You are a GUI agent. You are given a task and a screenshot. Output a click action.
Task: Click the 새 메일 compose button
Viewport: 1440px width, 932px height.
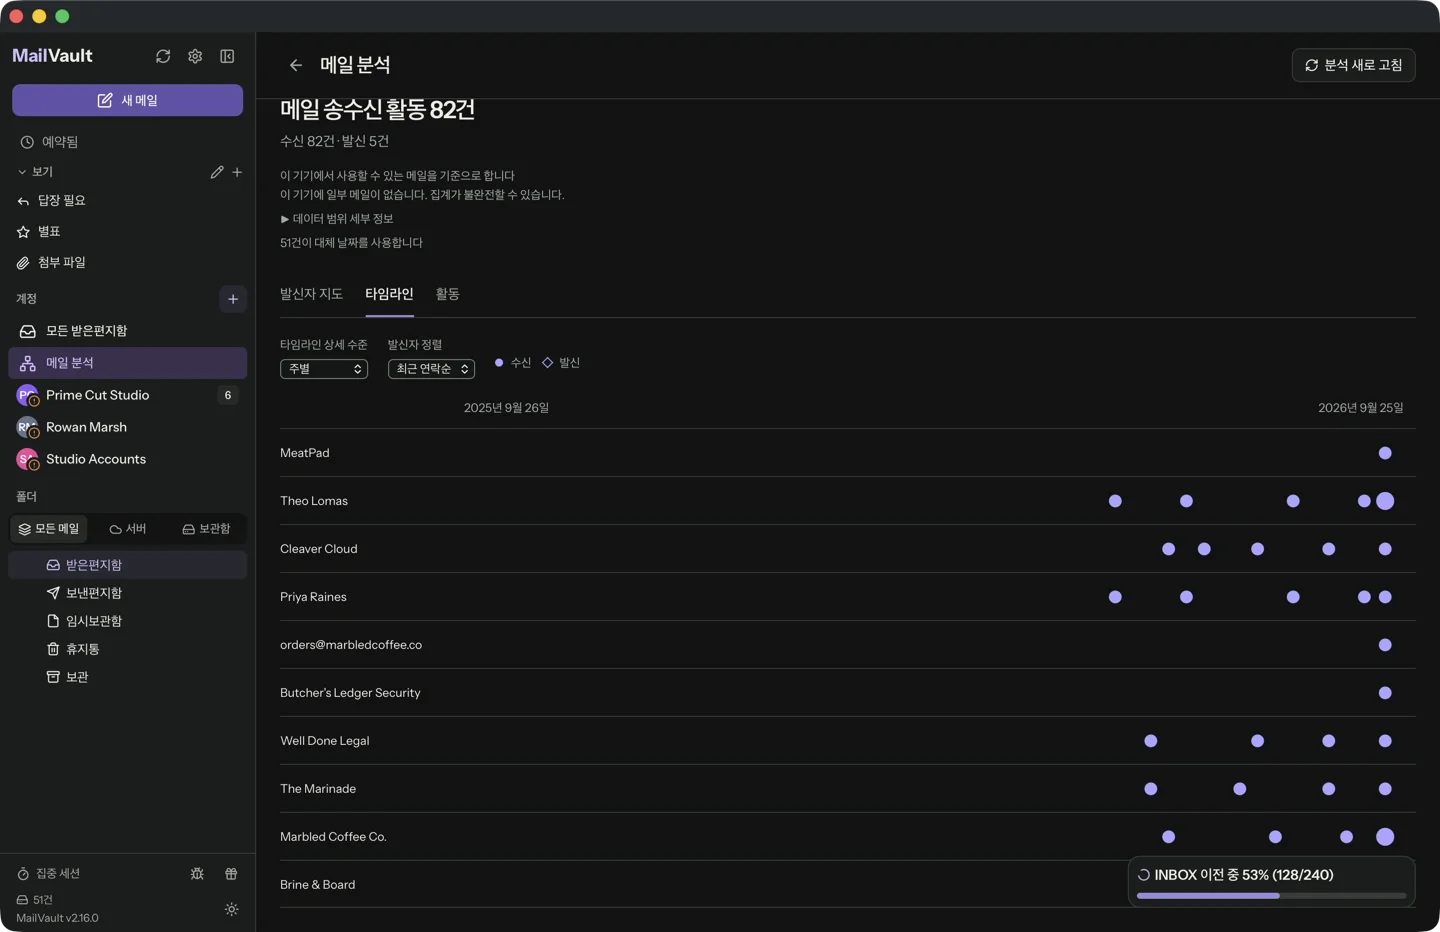coord(128,100)
